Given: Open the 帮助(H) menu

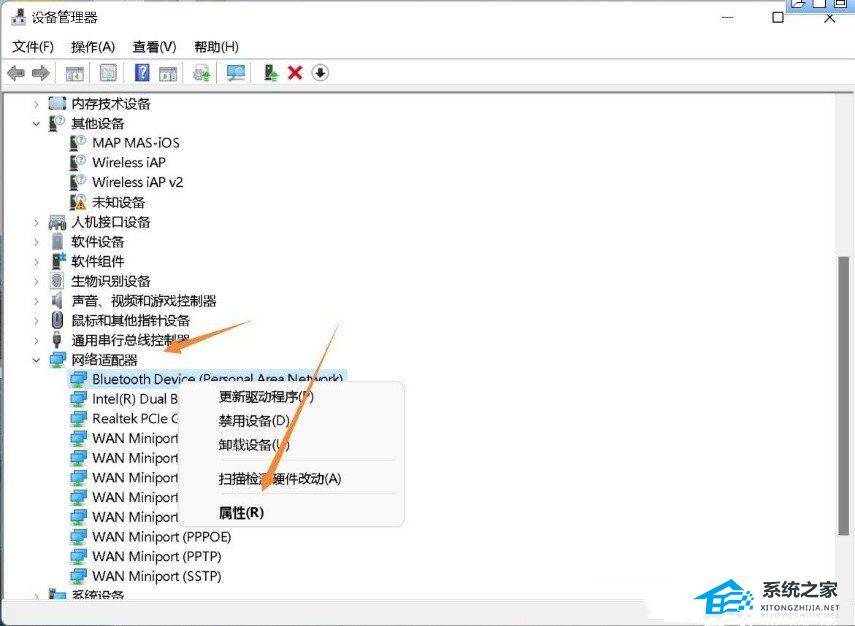Looking at the screenshot, I should (216, 47).
